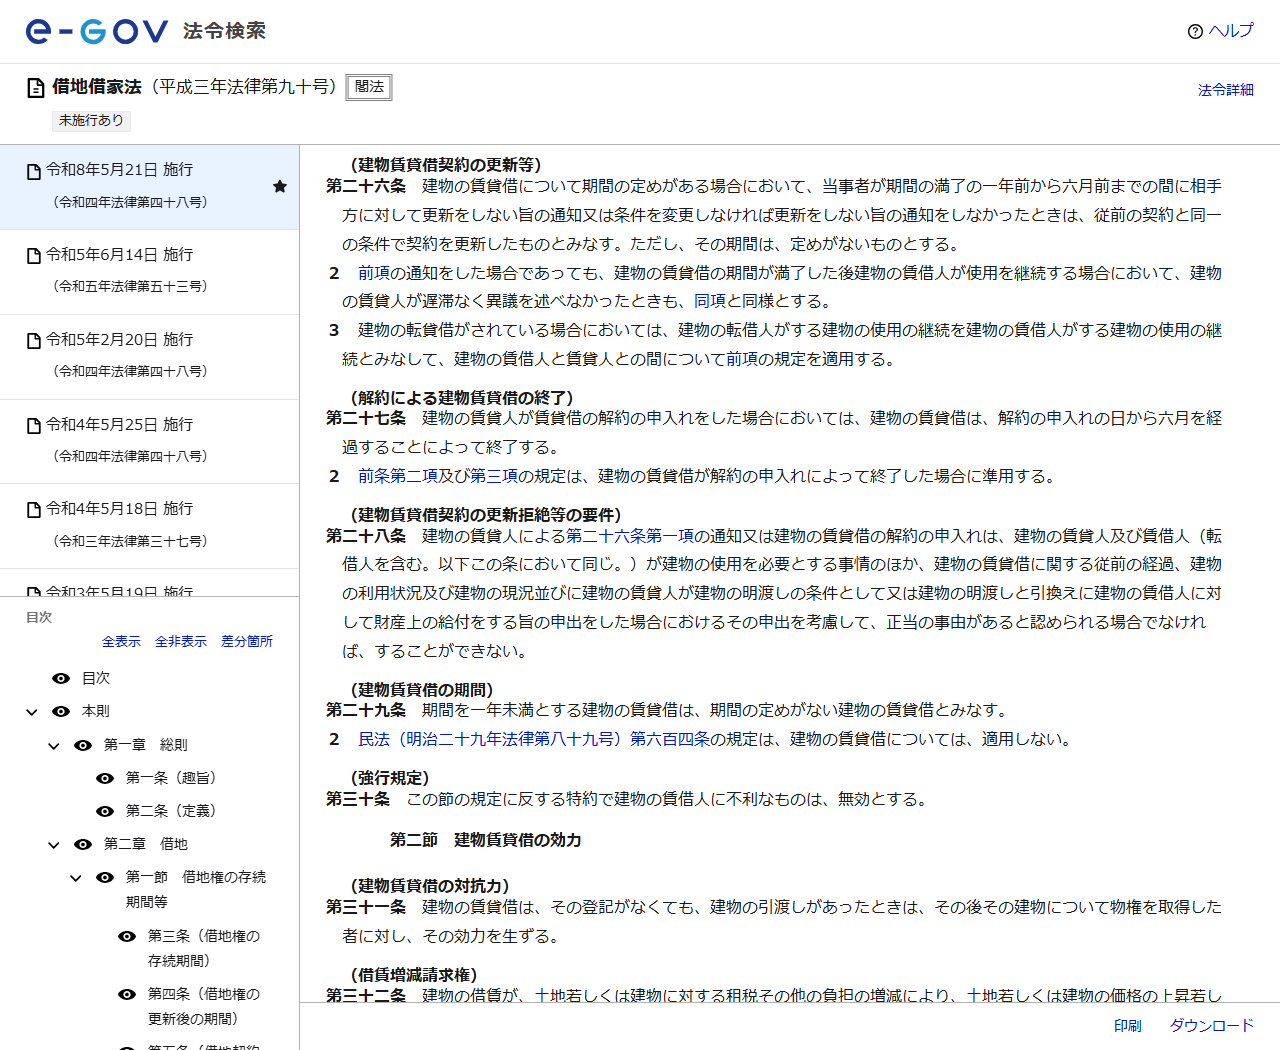The height and width of the screenshot is (1050, 1280).
Task: Click the 全表示 link
Action: pyautogui.click(x=121, y=641)
